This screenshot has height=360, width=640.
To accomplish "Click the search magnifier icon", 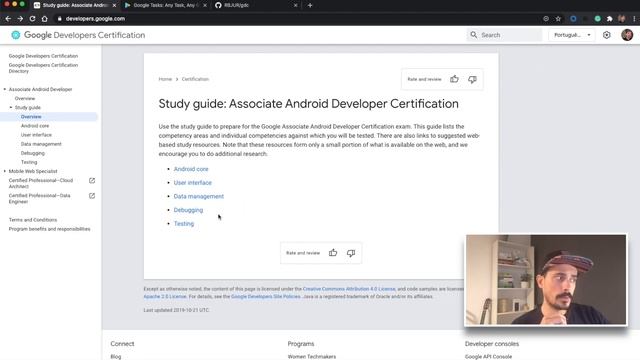I will coord(473,35).
